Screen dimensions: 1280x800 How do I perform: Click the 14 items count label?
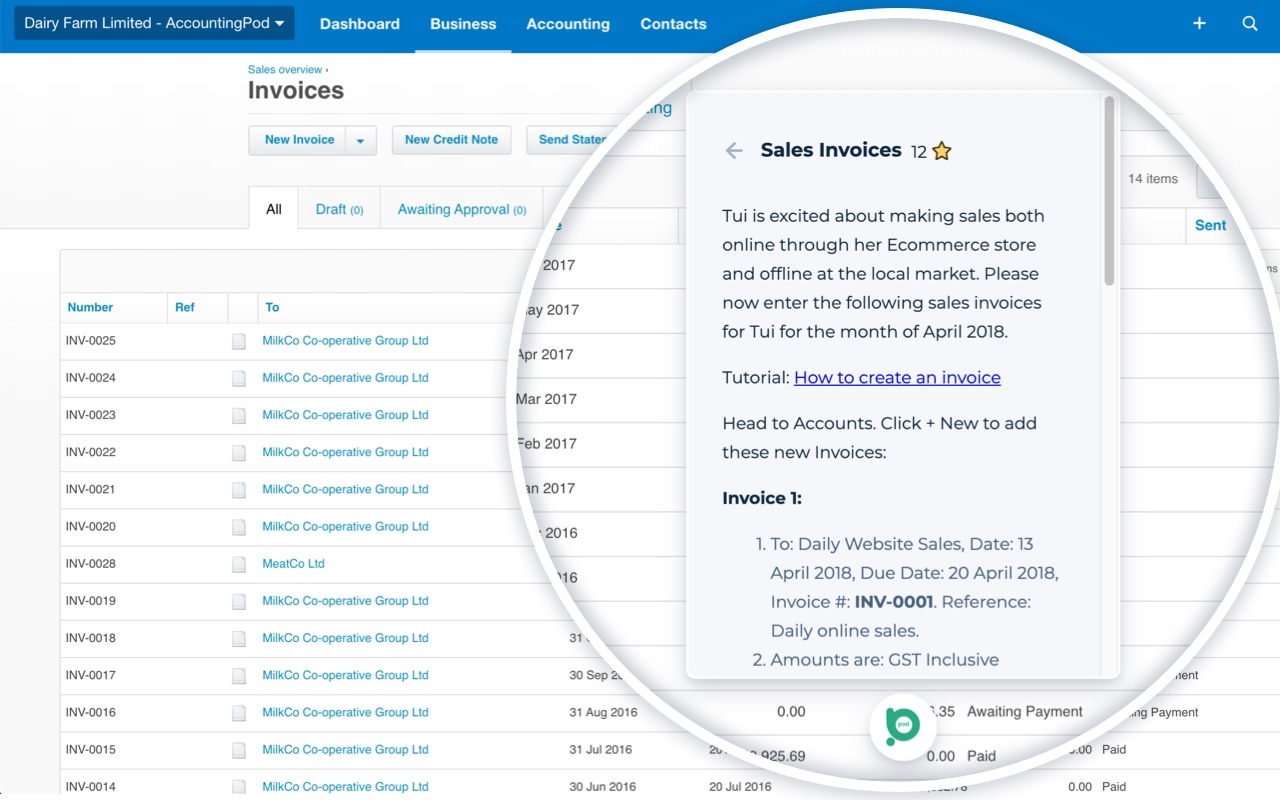point(1153,179)
